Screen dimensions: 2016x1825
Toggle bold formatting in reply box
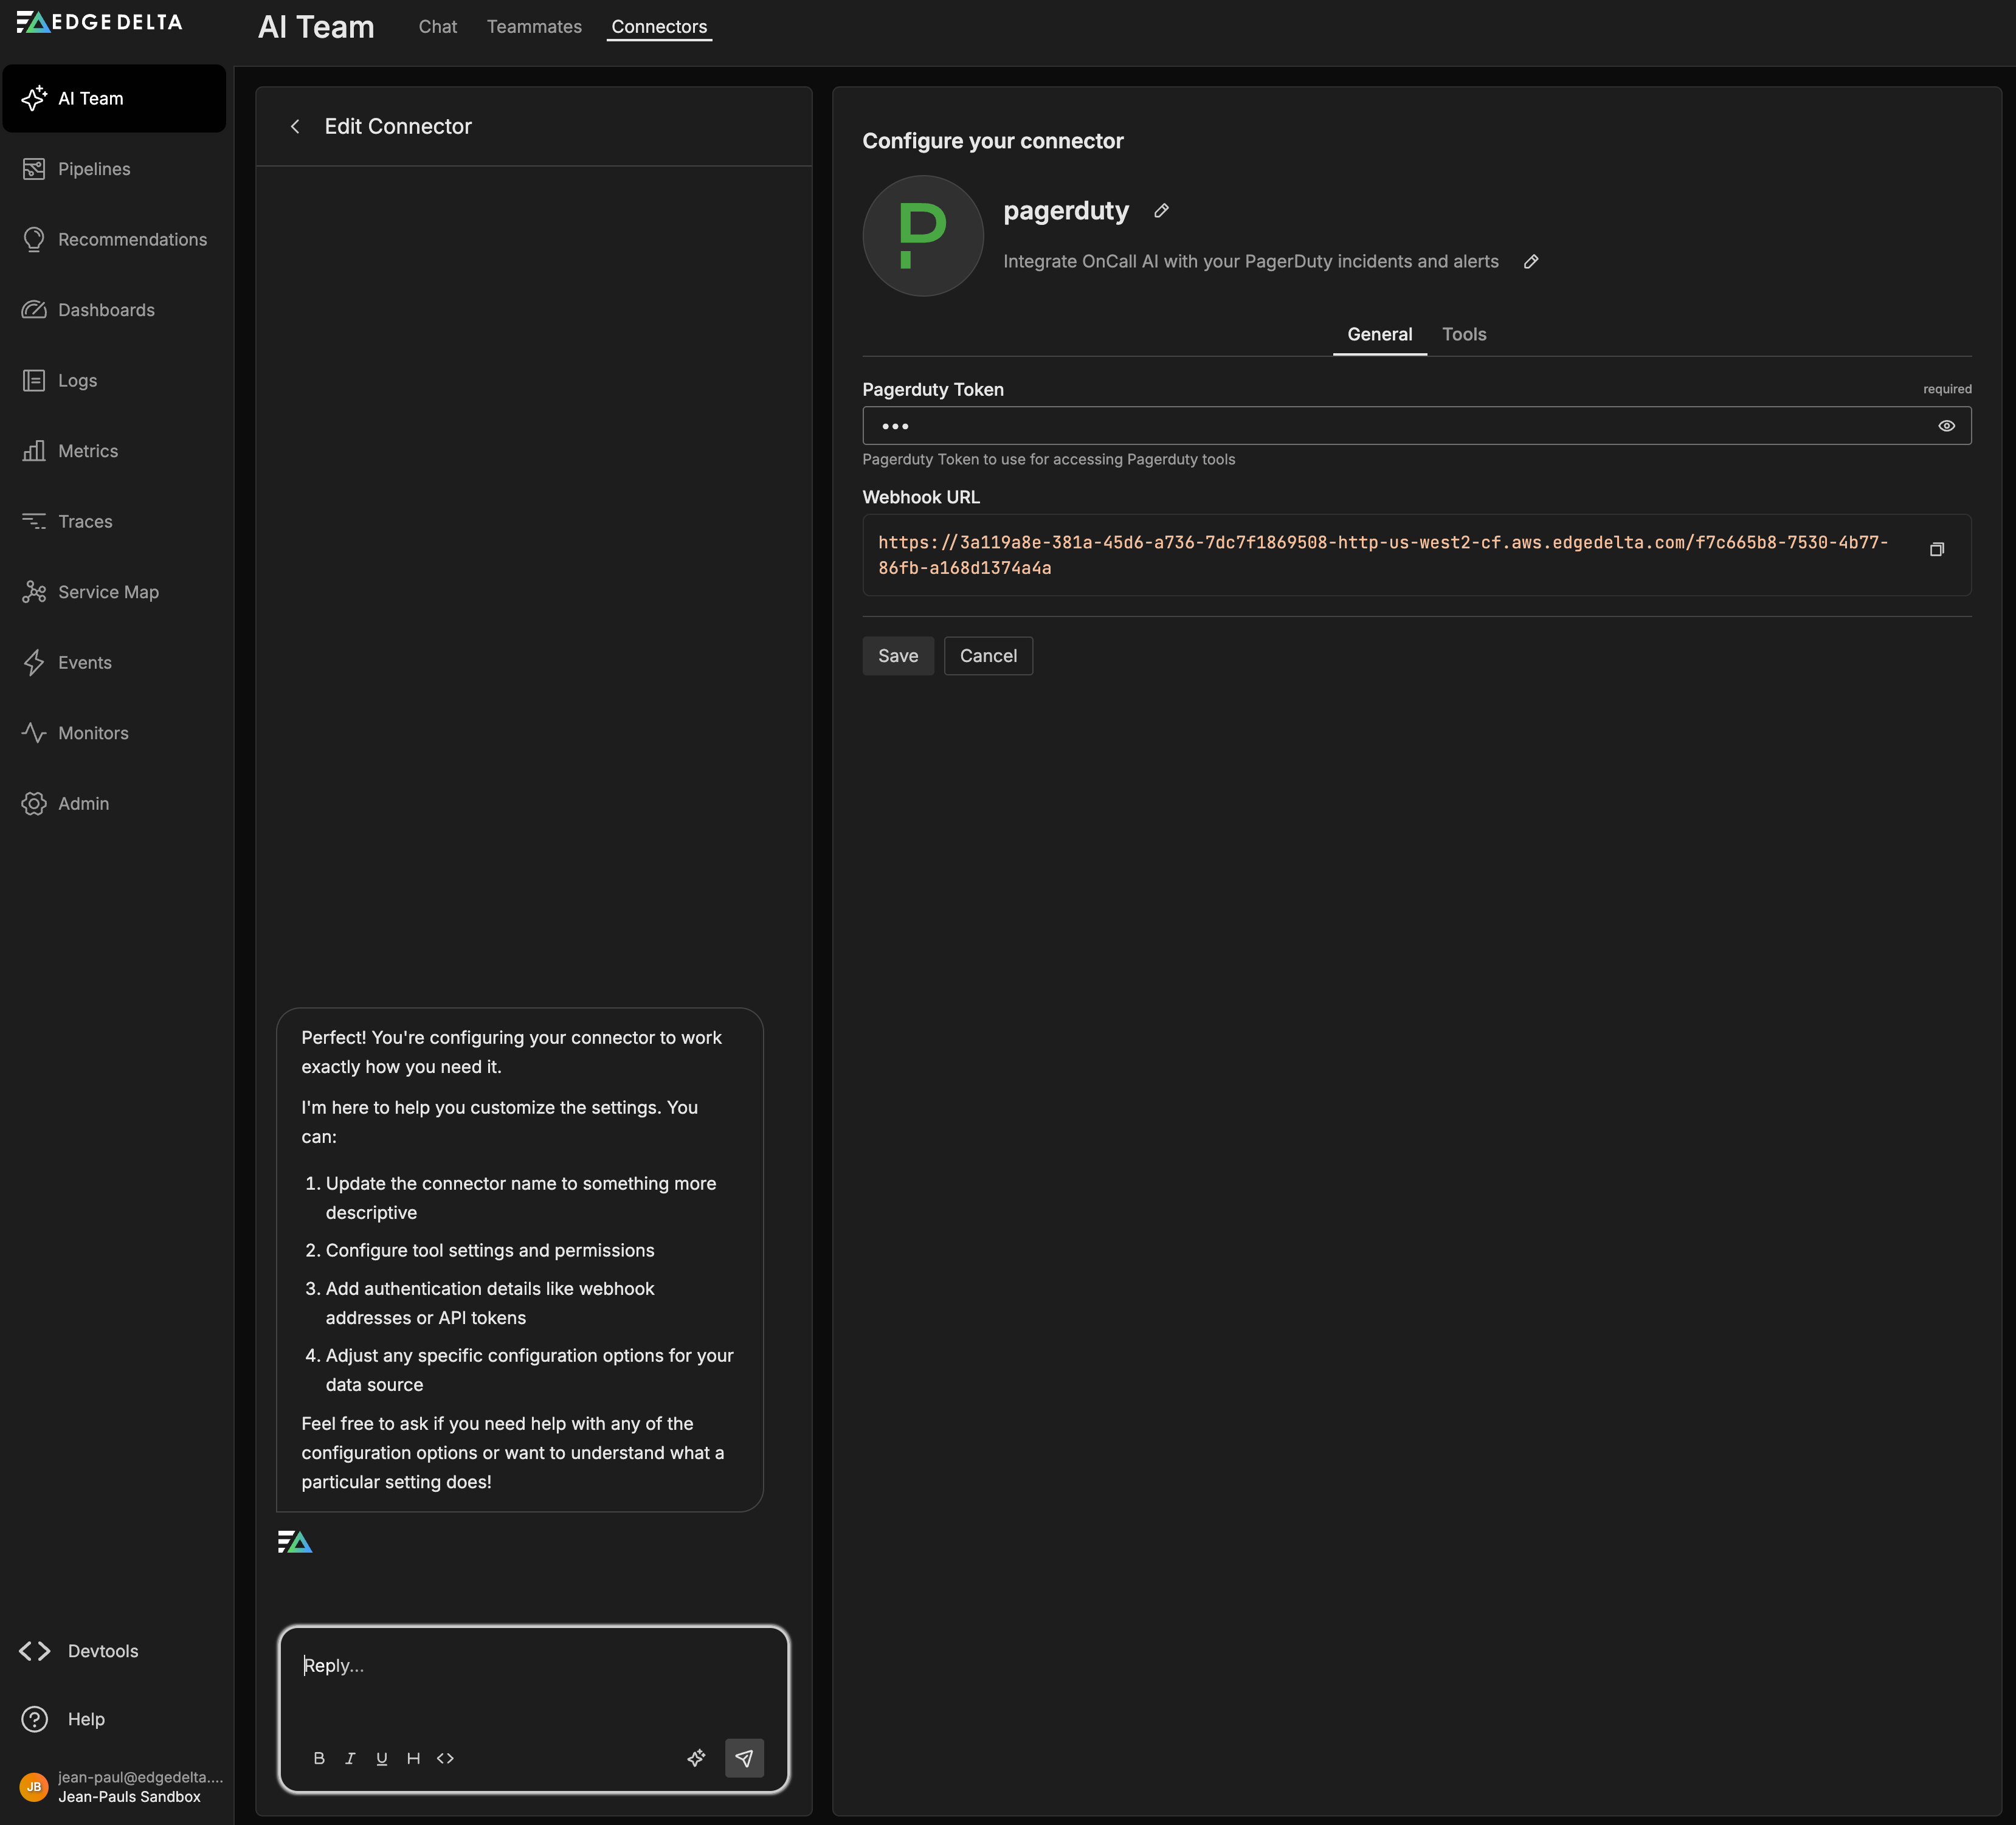319,1758
